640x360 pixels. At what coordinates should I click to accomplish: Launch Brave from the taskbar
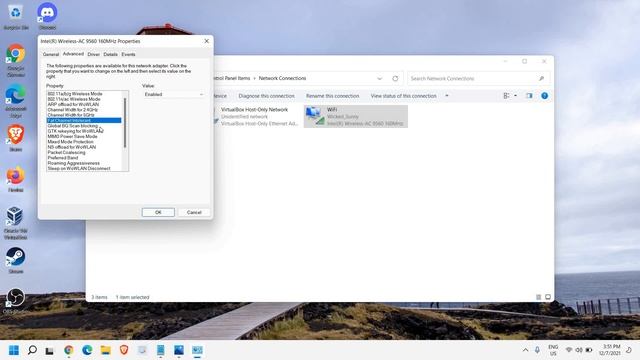click(124, 350)
